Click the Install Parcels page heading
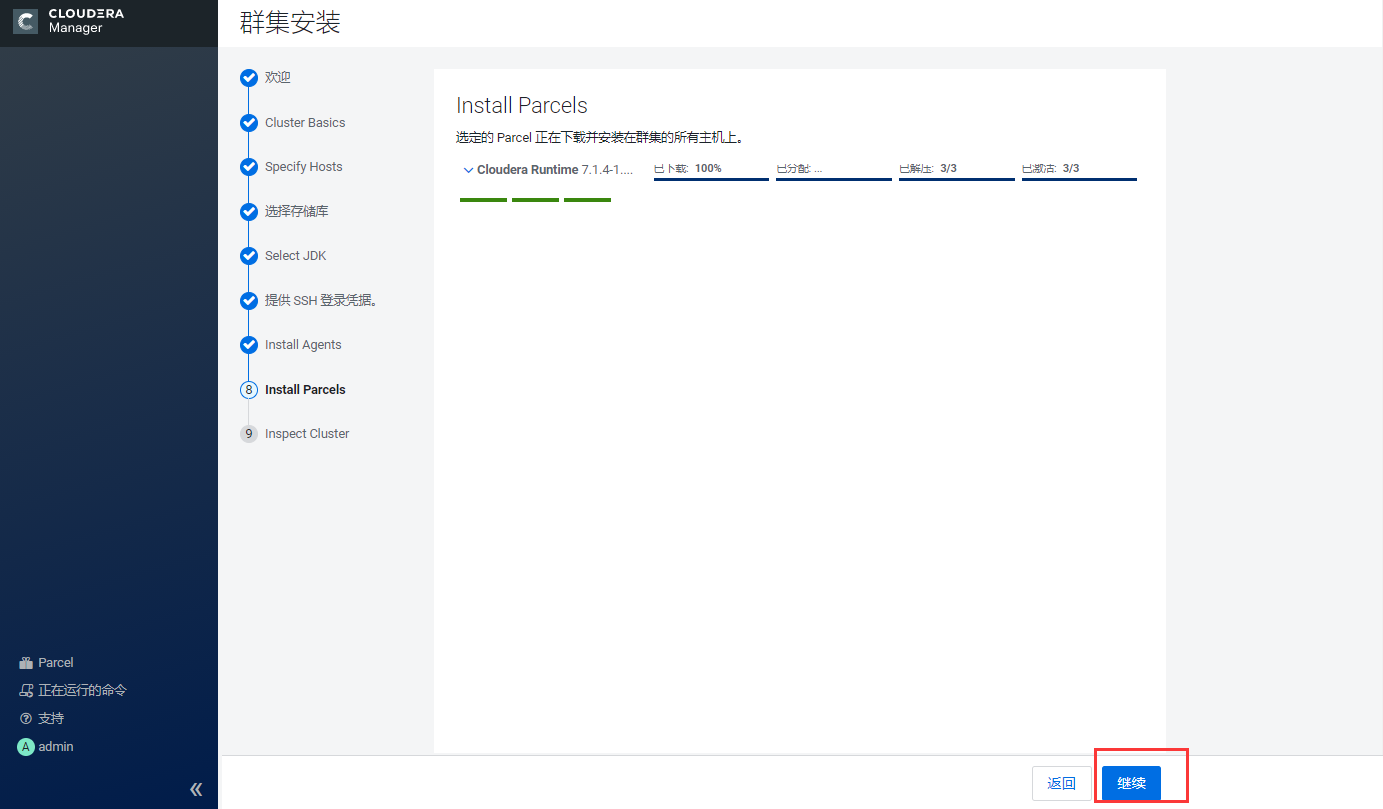 522,105
